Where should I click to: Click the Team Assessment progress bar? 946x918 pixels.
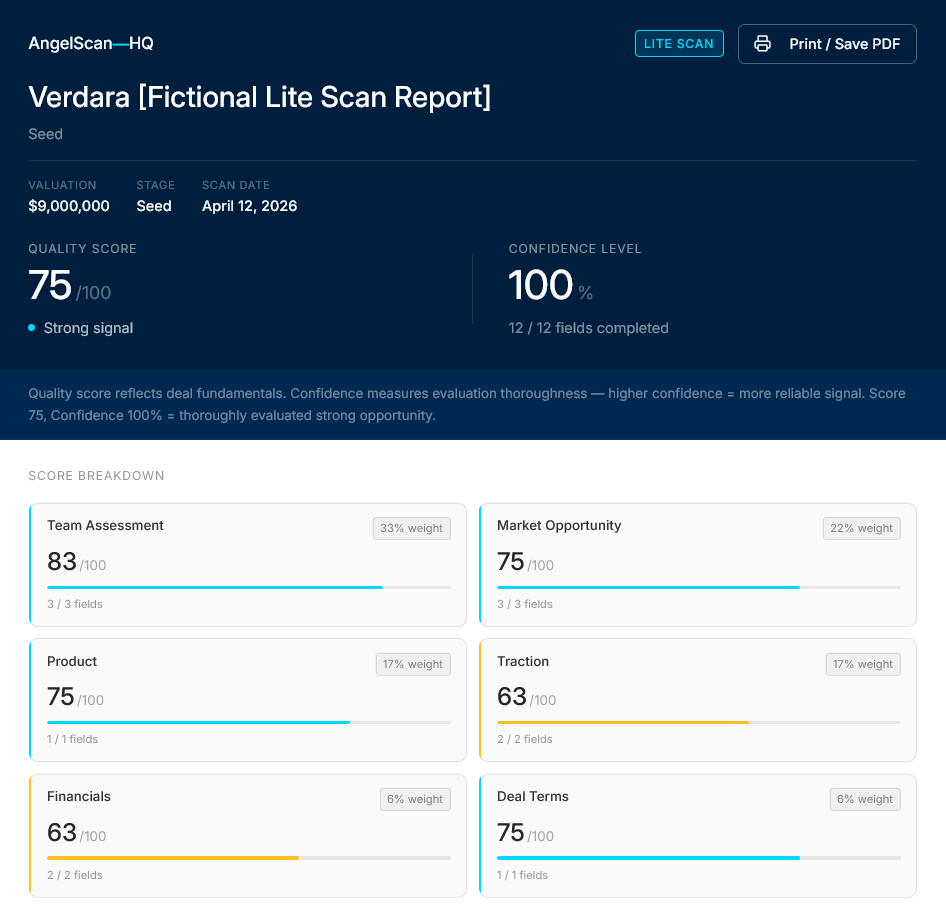click(x=249, y=587)
